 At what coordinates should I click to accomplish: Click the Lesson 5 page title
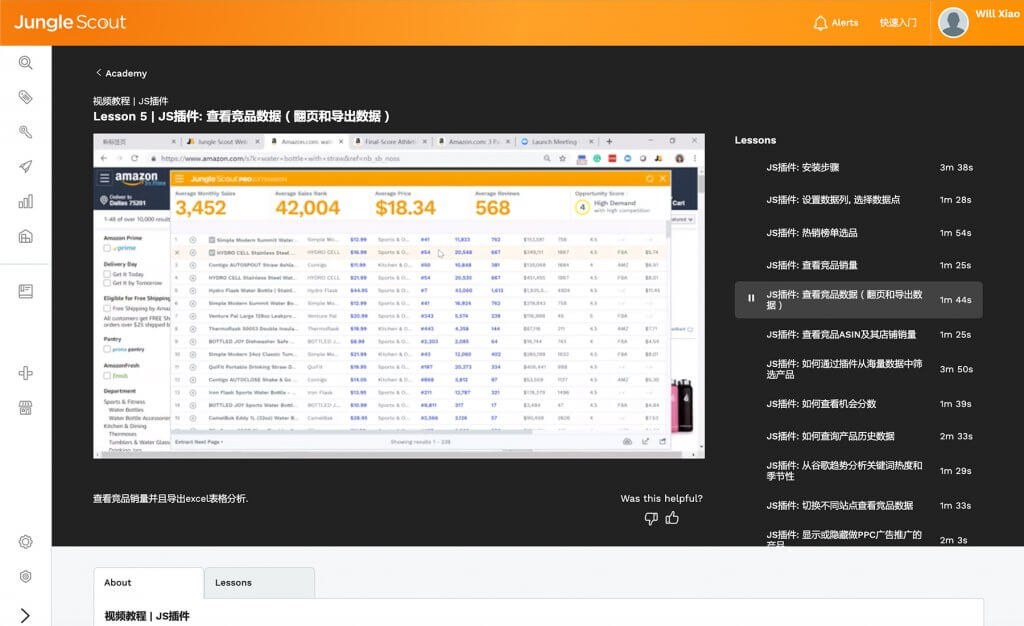click(242, 116)
